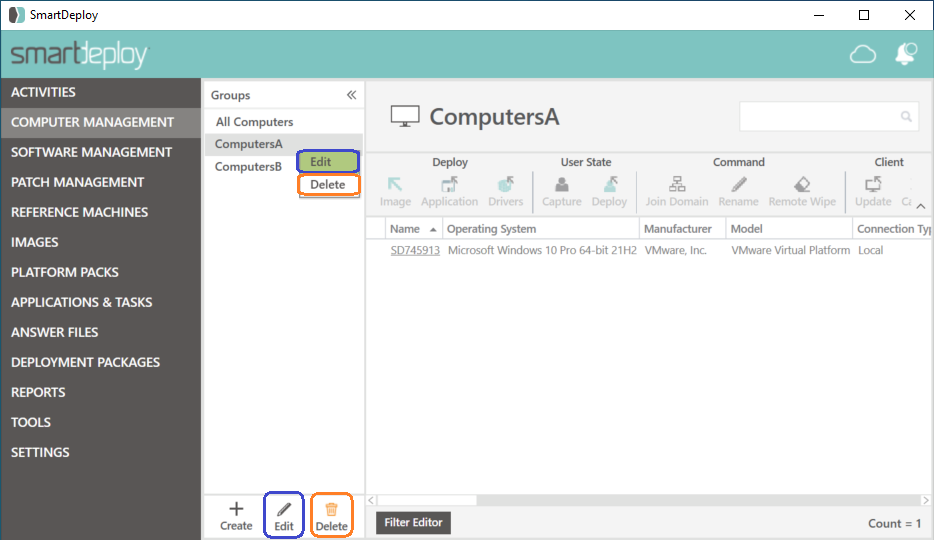Collapse the ribbon toolbar with up chevron

coord(921,206)
